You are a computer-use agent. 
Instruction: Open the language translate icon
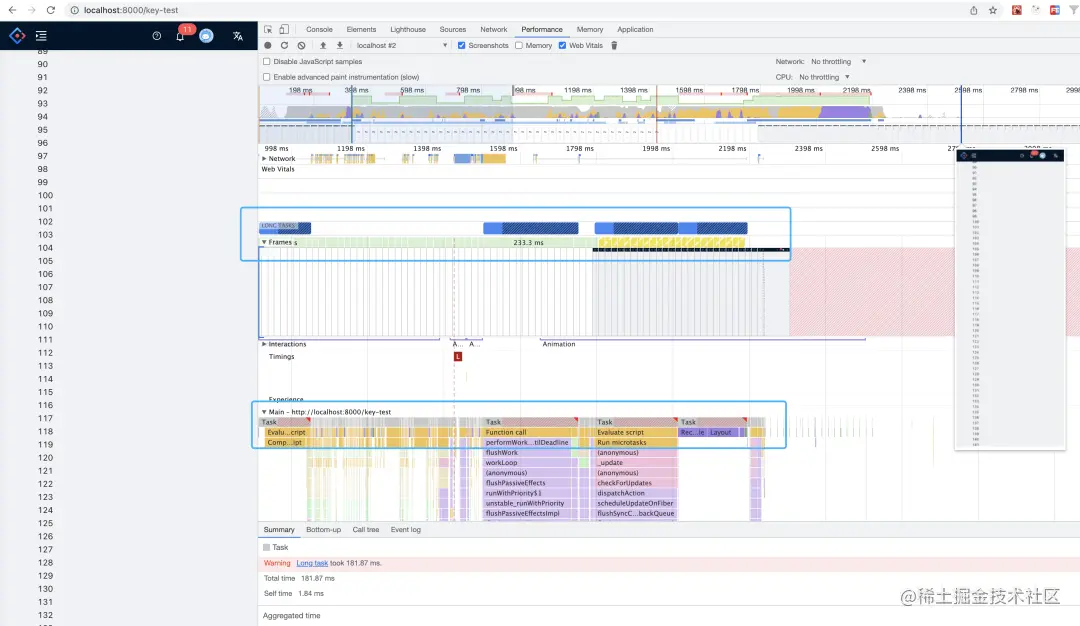pyautogui.click(x=238, y=36)
